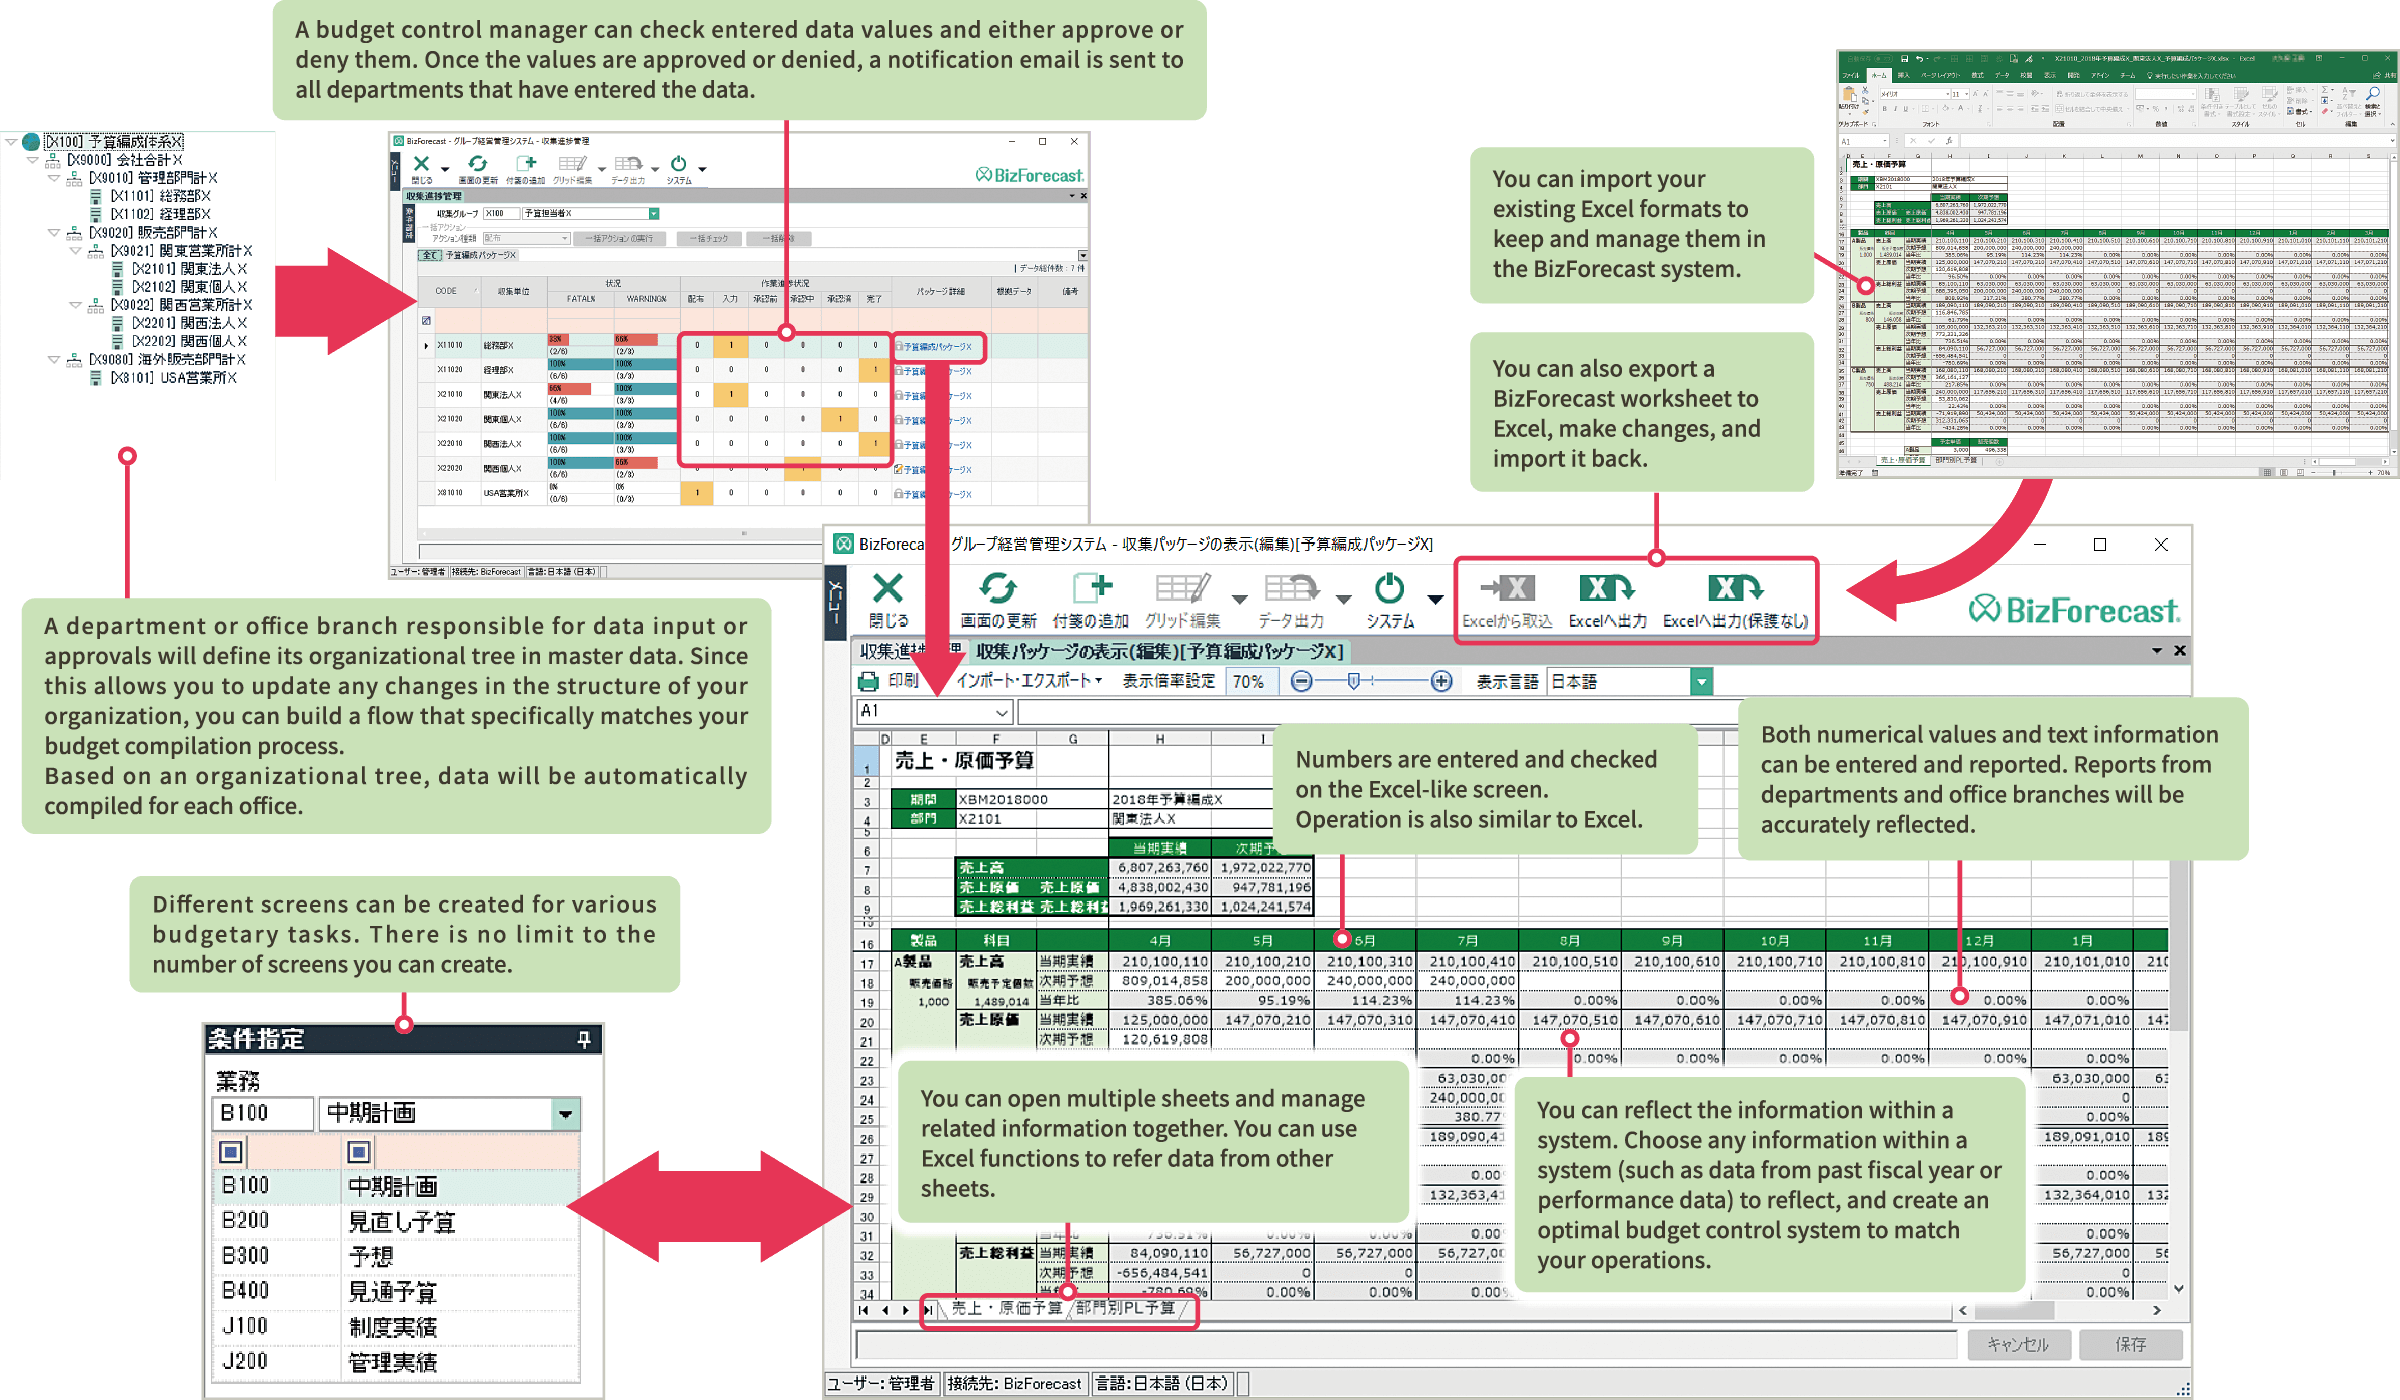This screenshot has width=2400, height=1400.
Task: Select the B200 見直し予算 row
Action: 396,1222
